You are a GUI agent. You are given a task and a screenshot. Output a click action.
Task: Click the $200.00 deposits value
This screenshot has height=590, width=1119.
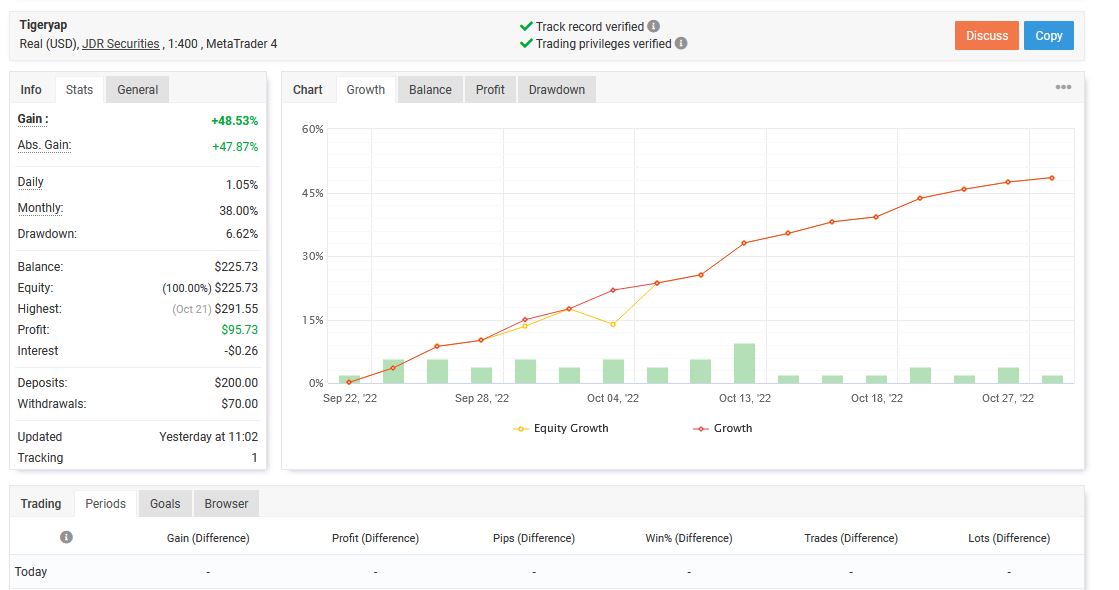tap(236, 382)
